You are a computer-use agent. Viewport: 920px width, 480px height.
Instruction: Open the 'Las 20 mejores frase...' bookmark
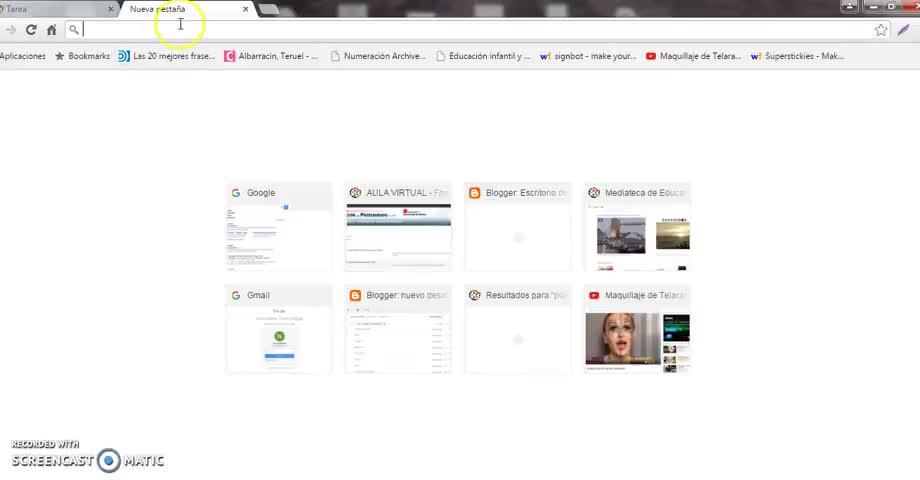pyautogui.click(x=167, y=56)
